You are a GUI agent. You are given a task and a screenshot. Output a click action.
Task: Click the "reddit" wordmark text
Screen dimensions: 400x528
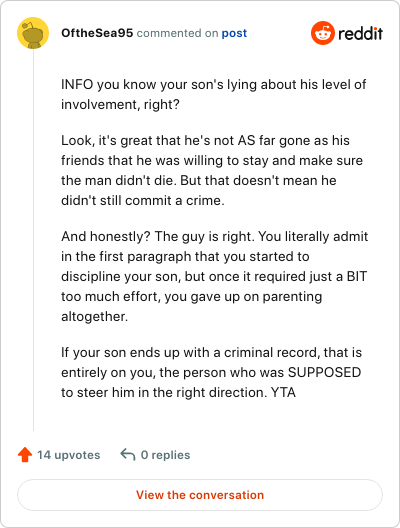pos(360,33)
